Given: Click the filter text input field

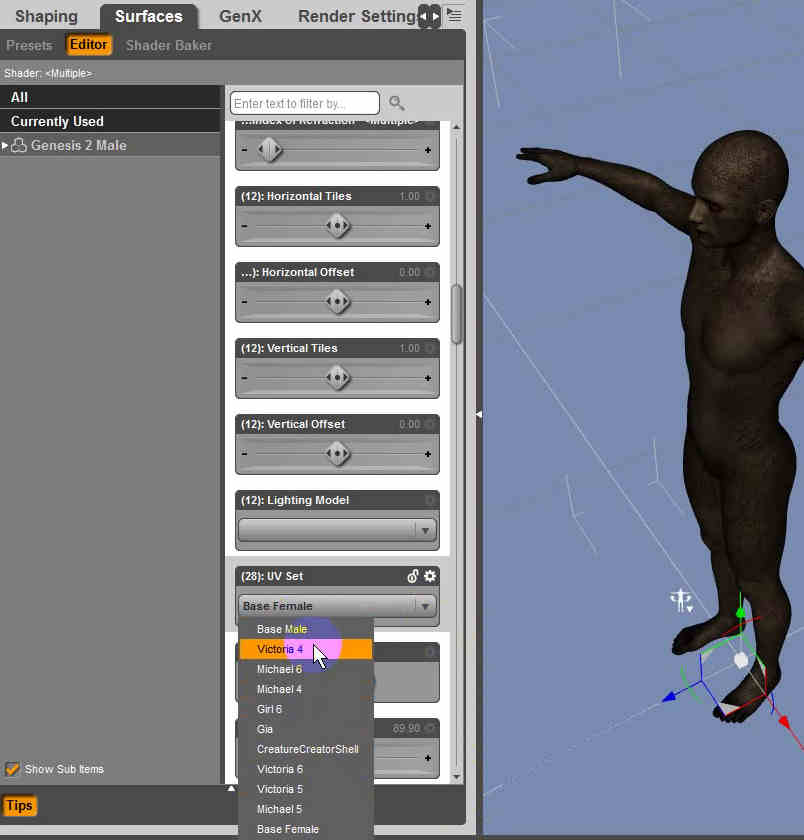Looking at the screenshot, I should [305, 103].
